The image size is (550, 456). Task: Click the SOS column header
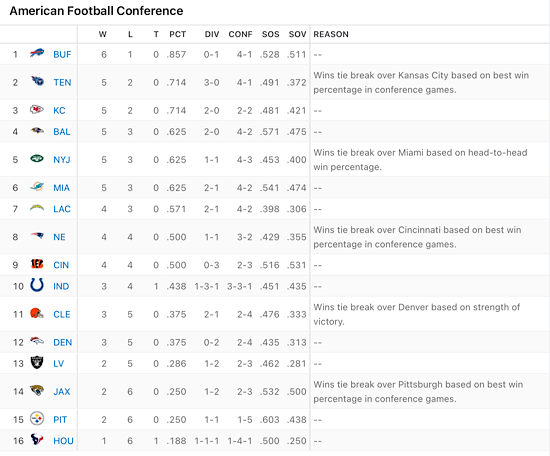pyautogui.click(x=270, y=34)
